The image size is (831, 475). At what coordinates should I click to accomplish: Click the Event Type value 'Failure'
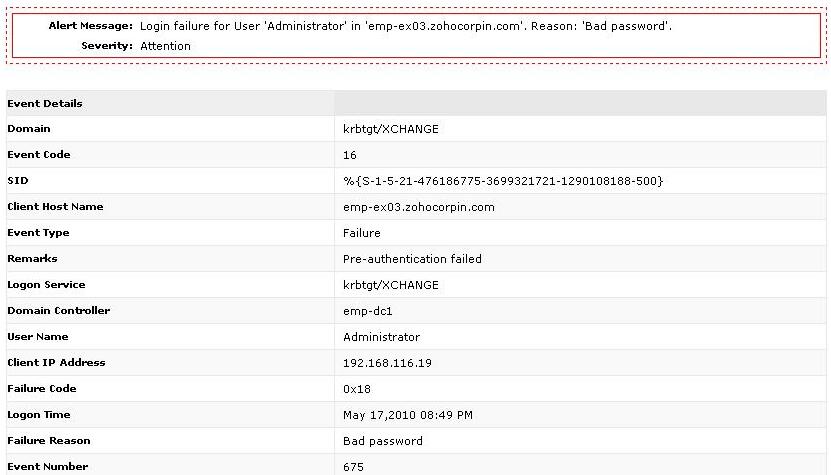(x=362, y=233)
